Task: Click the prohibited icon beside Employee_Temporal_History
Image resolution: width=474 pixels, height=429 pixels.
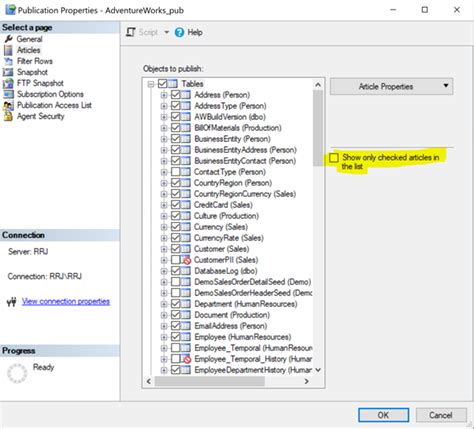Action: [186, 359]
